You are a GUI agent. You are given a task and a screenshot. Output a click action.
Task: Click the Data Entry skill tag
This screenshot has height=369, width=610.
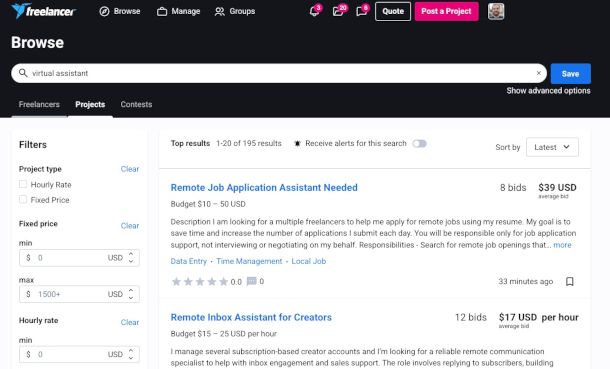click(x=189, y=261)
